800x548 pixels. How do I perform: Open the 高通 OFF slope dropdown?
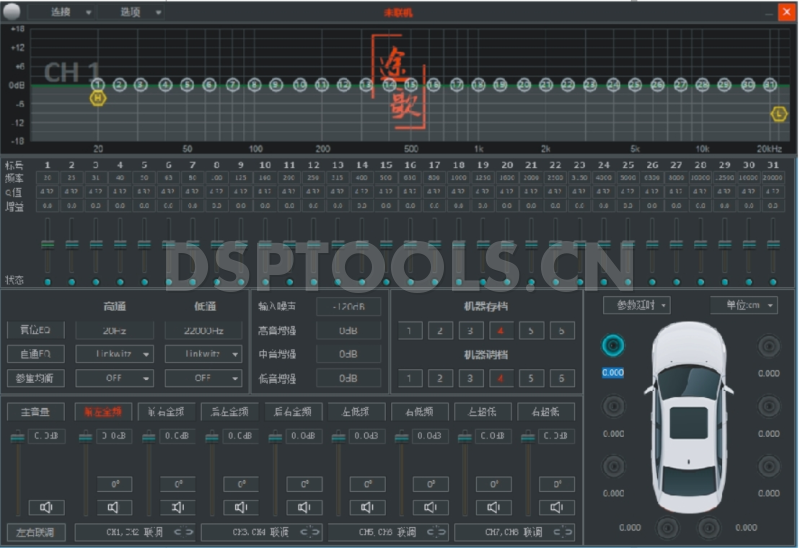click(x=114, y=378)
